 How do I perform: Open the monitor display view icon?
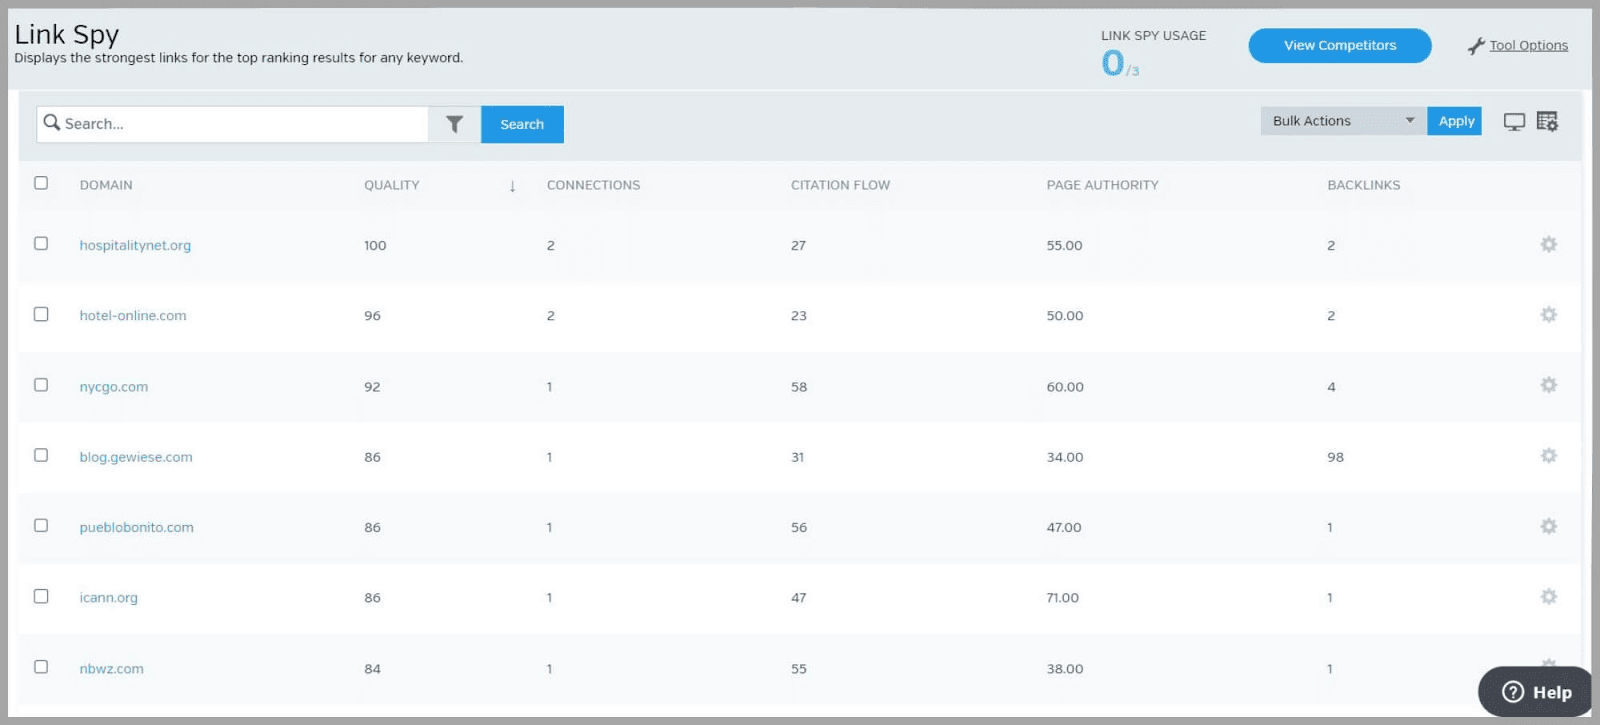pos(1514,122)
